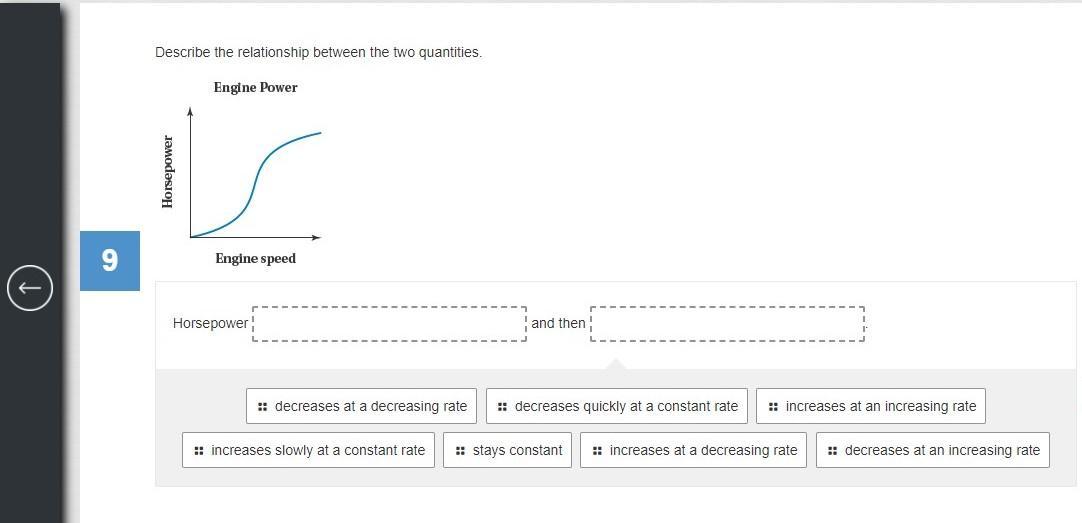Click drag handle on 'increases at an increasing rate'

(773, 407)
